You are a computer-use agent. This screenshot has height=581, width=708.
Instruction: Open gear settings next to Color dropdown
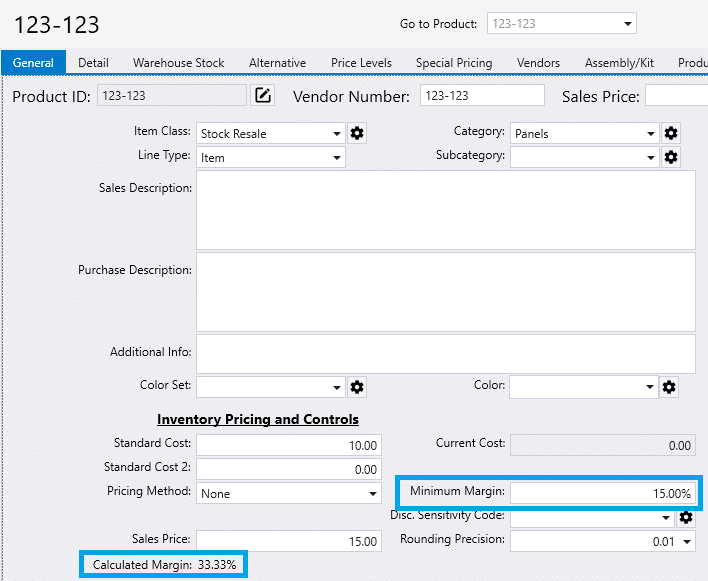pos(669,387)
